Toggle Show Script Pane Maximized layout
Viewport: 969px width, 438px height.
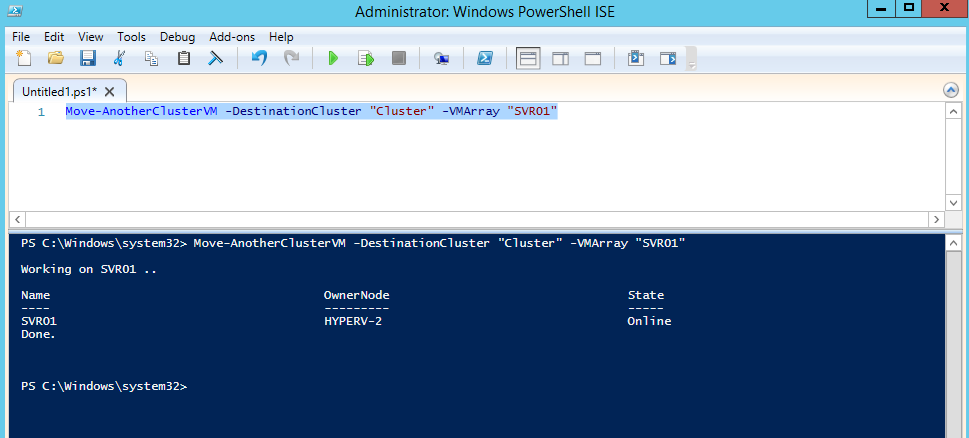pos(592,58)
